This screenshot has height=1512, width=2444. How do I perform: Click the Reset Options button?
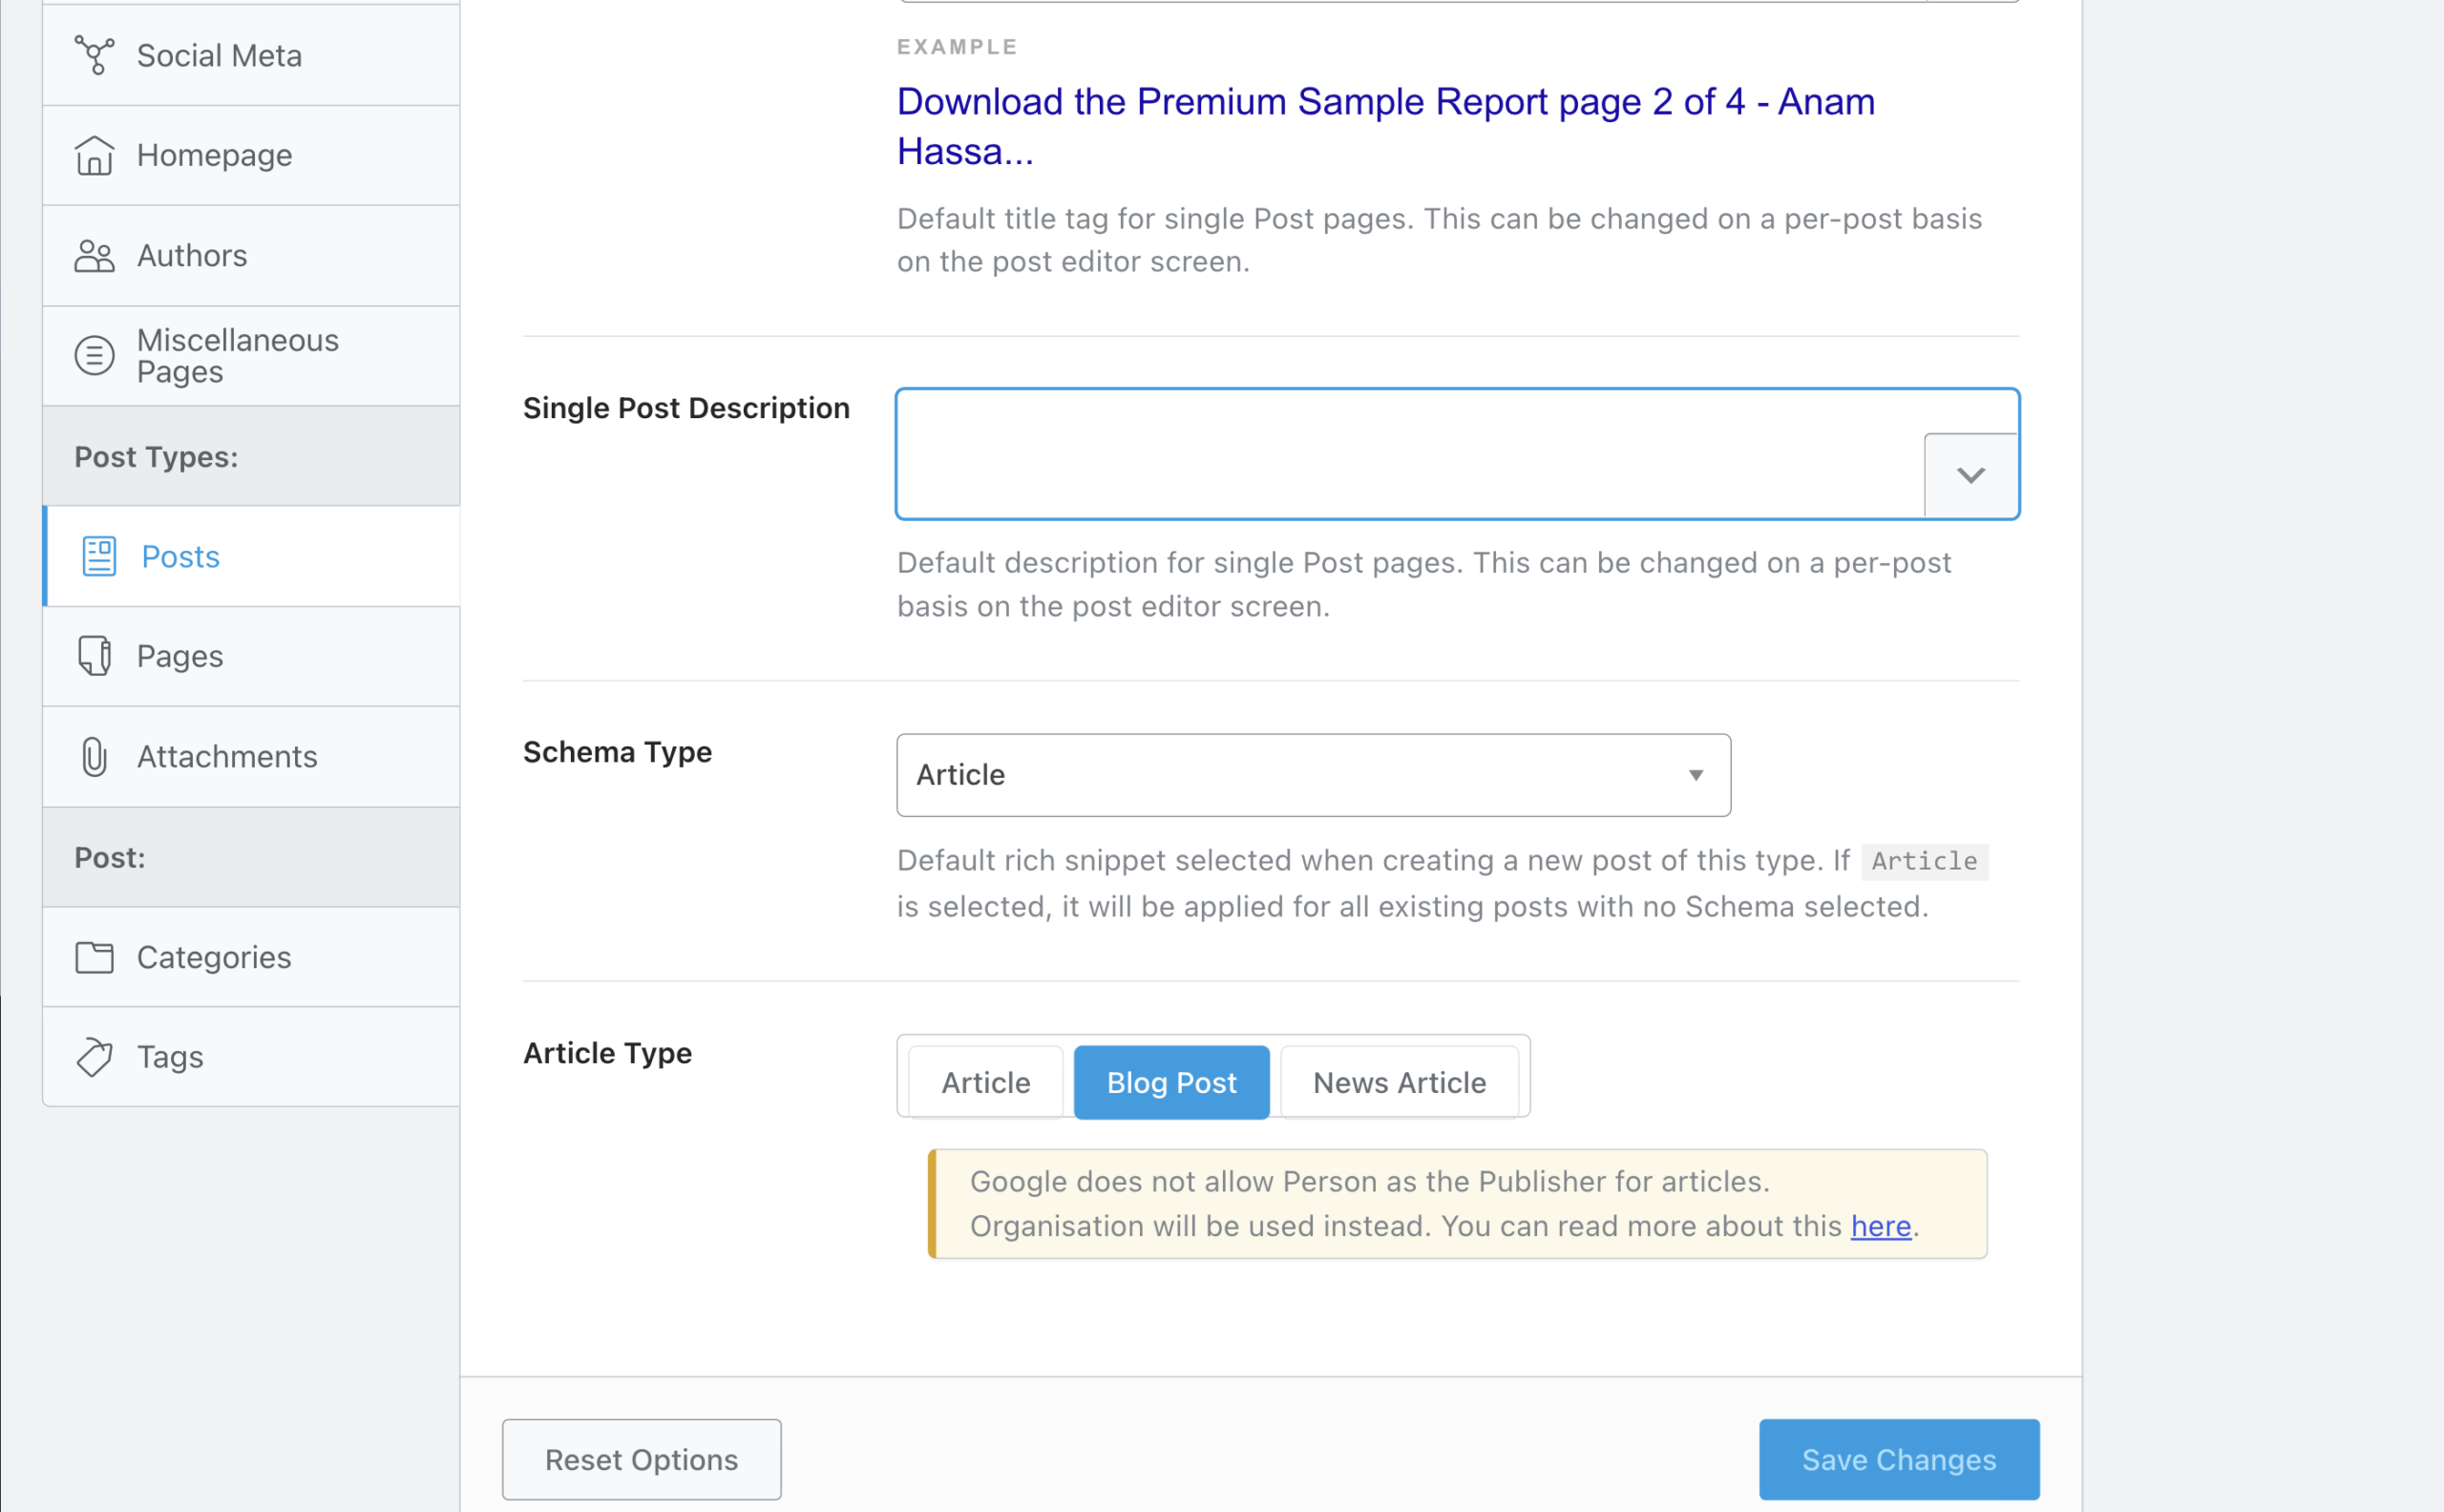pyautogui.click(x=641, y=1459)
